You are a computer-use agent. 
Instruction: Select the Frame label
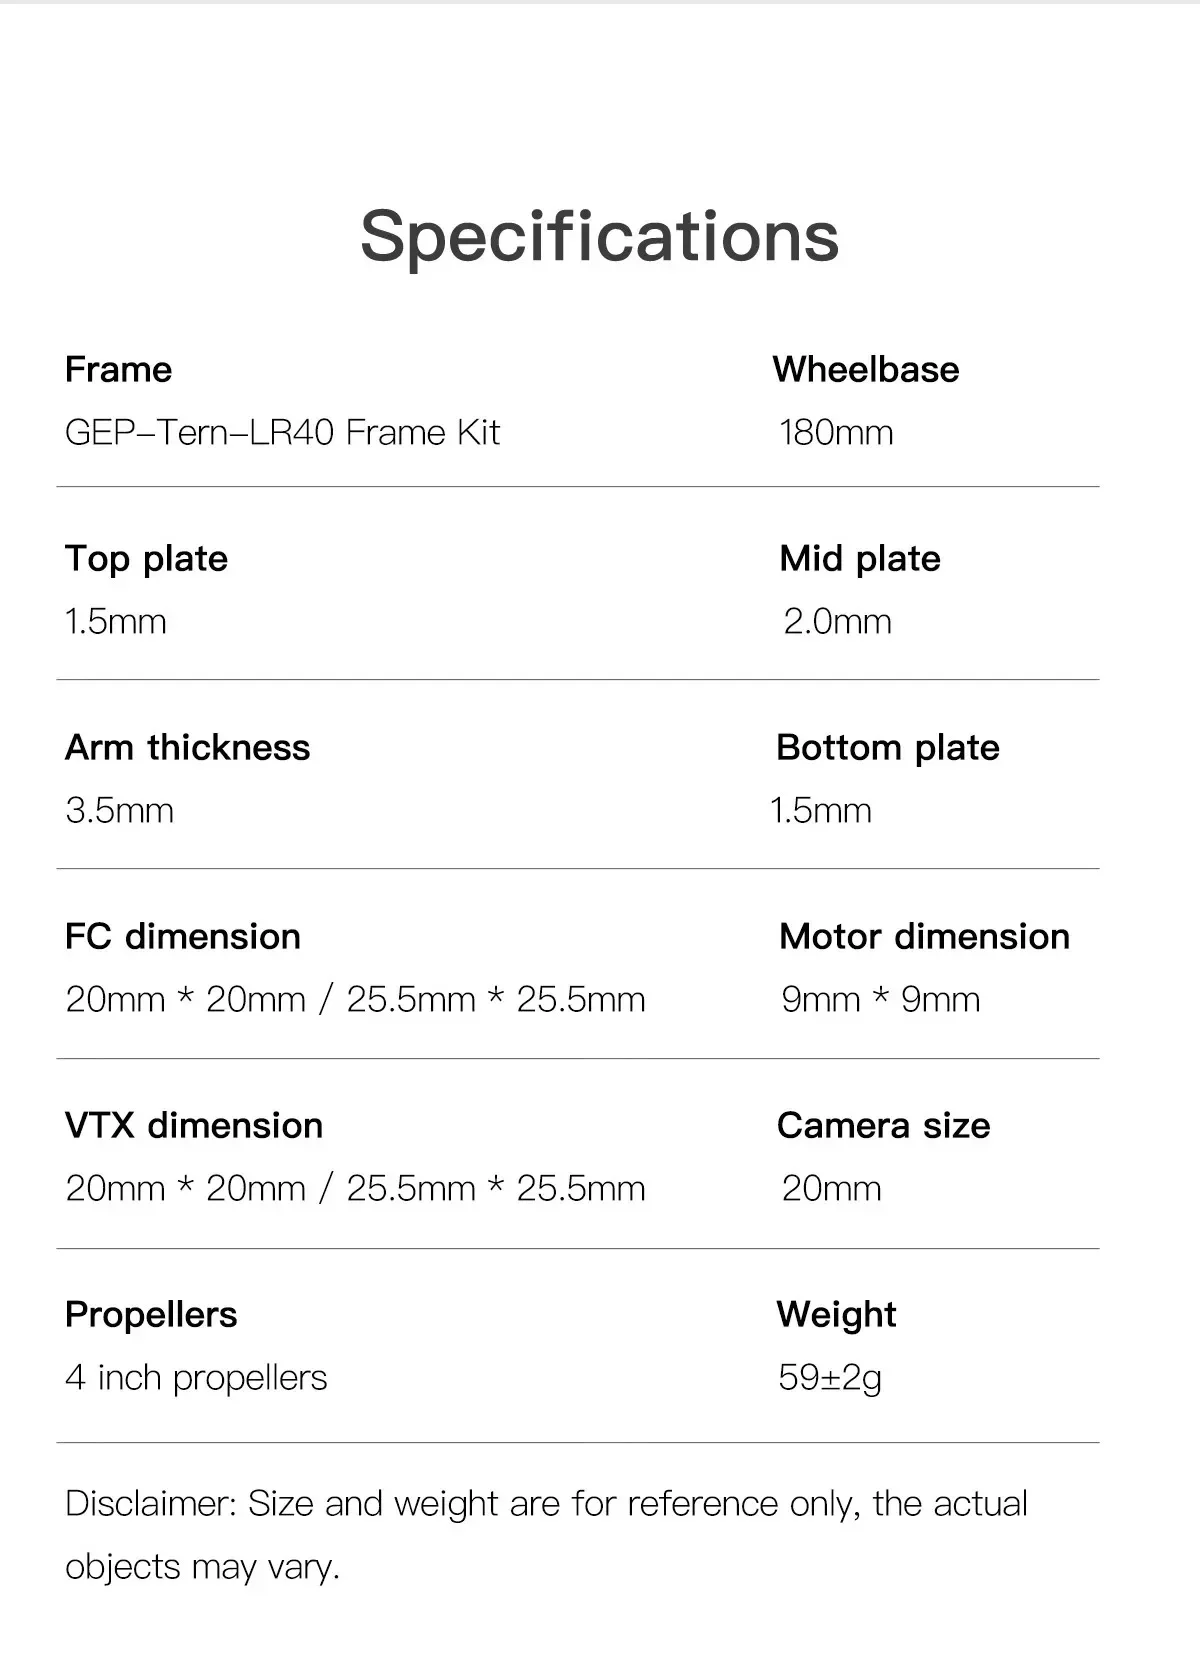[x=118, y=370]
